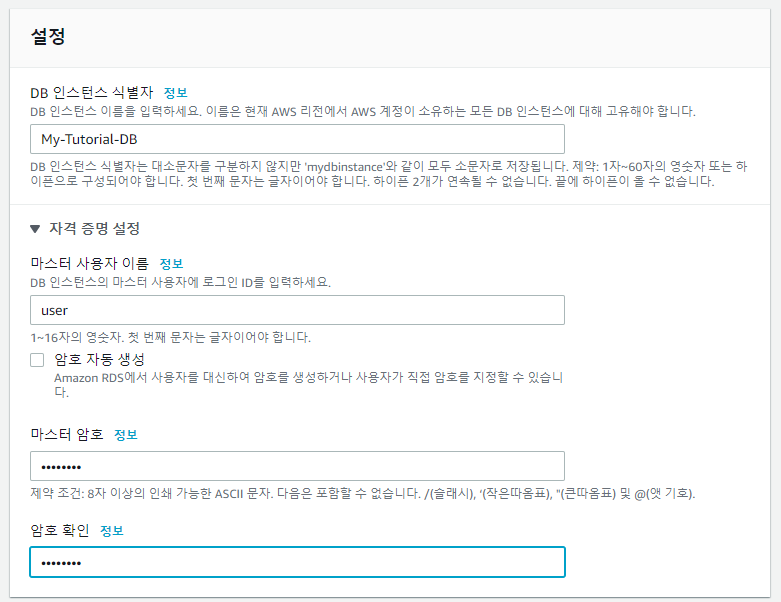Open the 정보 link beside DB 인스턴스 식별자
Viewport: 781px width, 602px height.
coord(175,92)
